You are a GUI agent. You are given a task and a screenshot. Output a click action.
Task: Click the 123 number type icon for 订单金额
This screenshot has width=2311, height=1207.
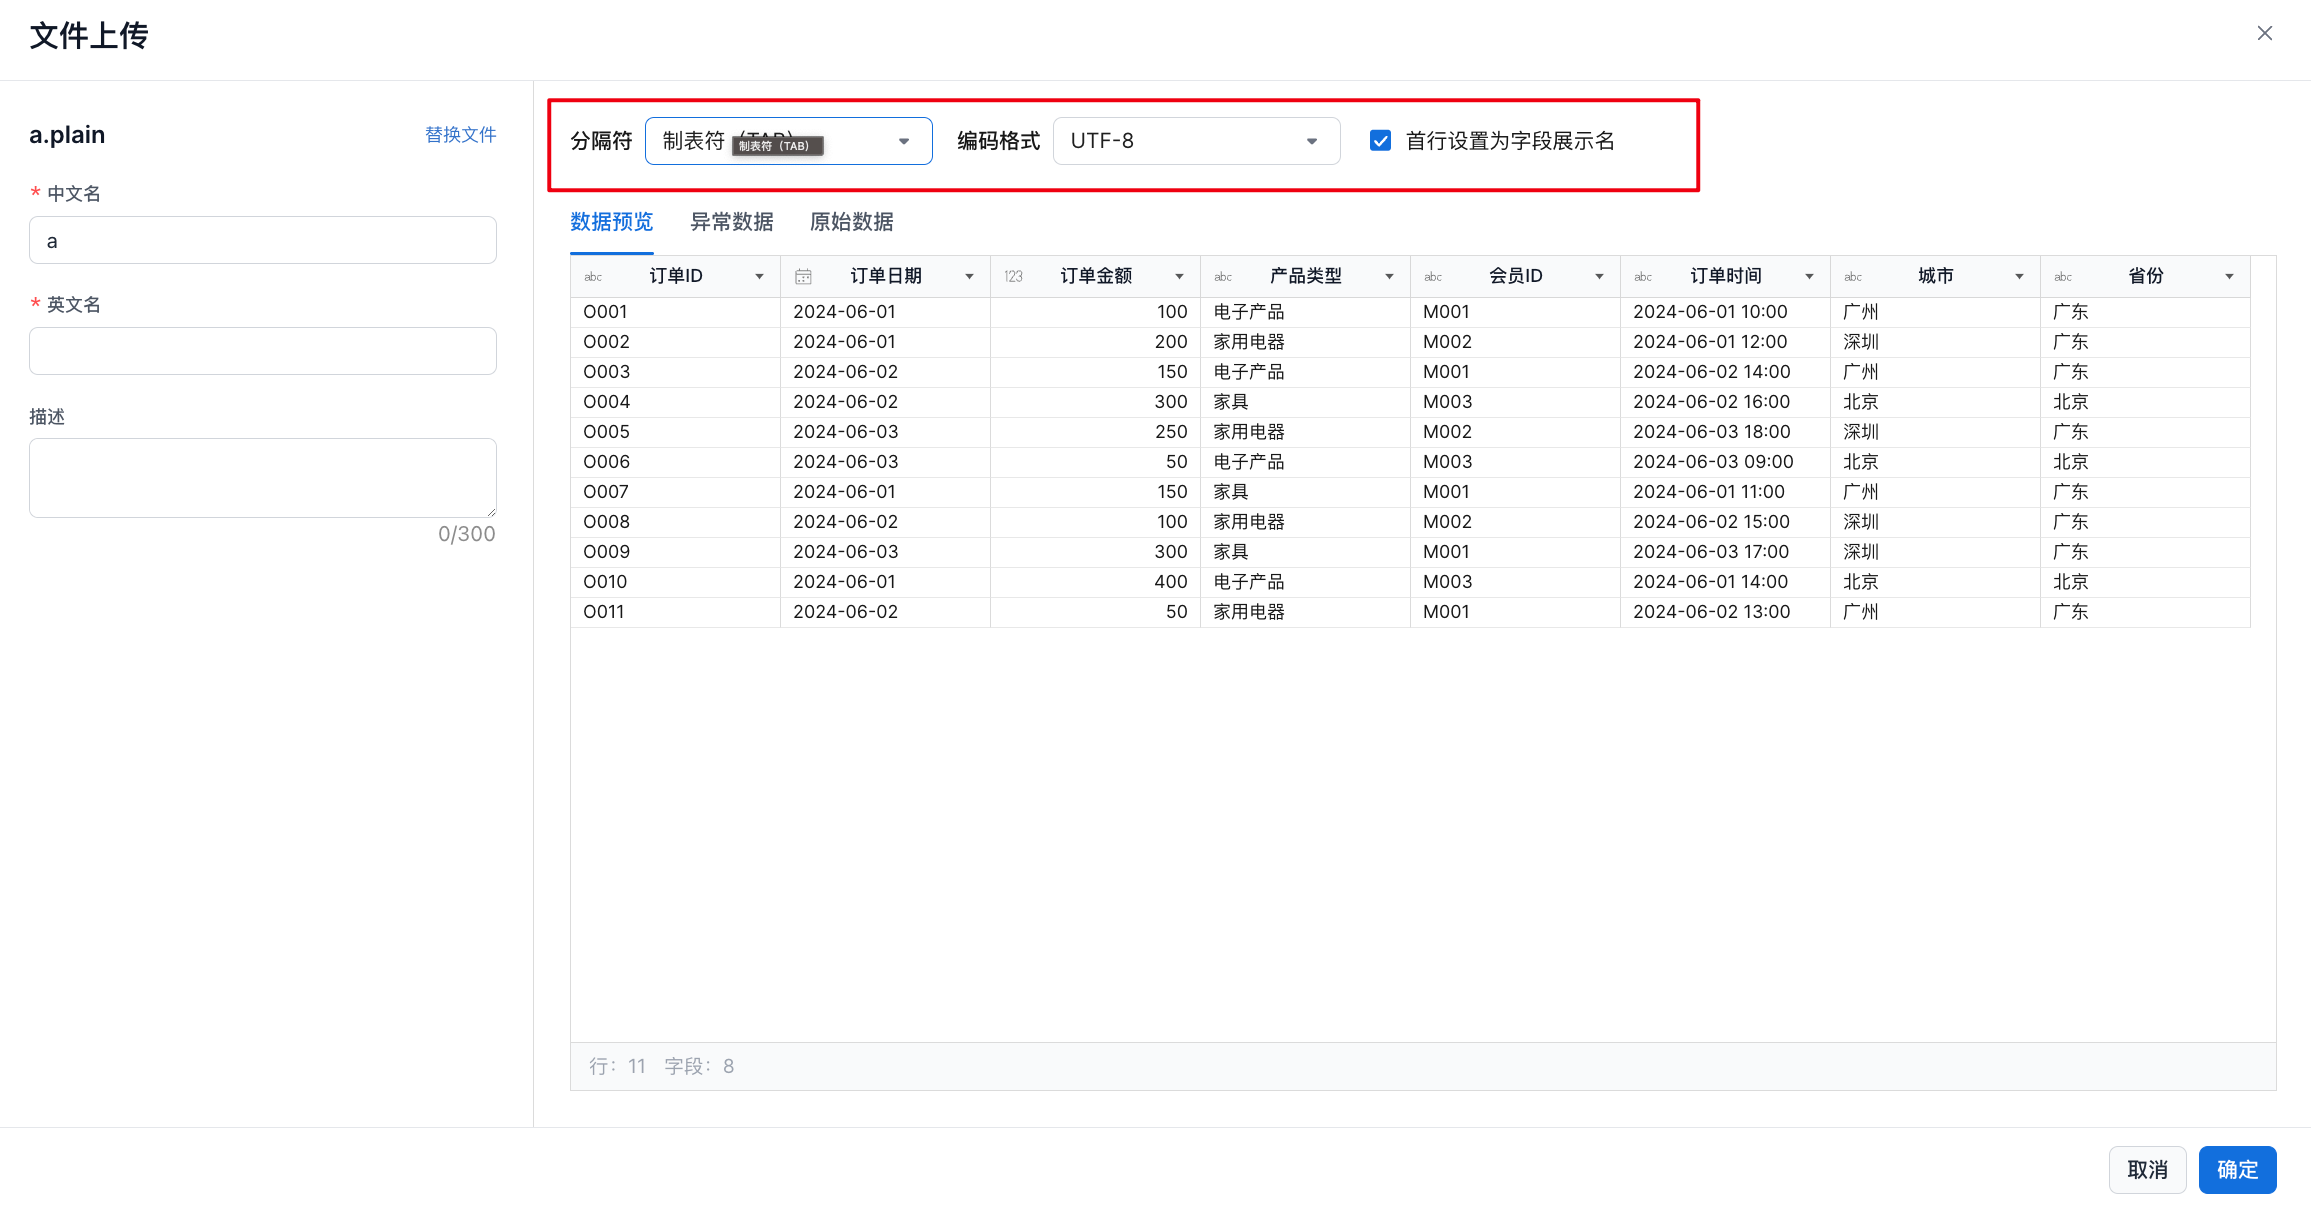pyautogui.click(x=1013, y=277)
